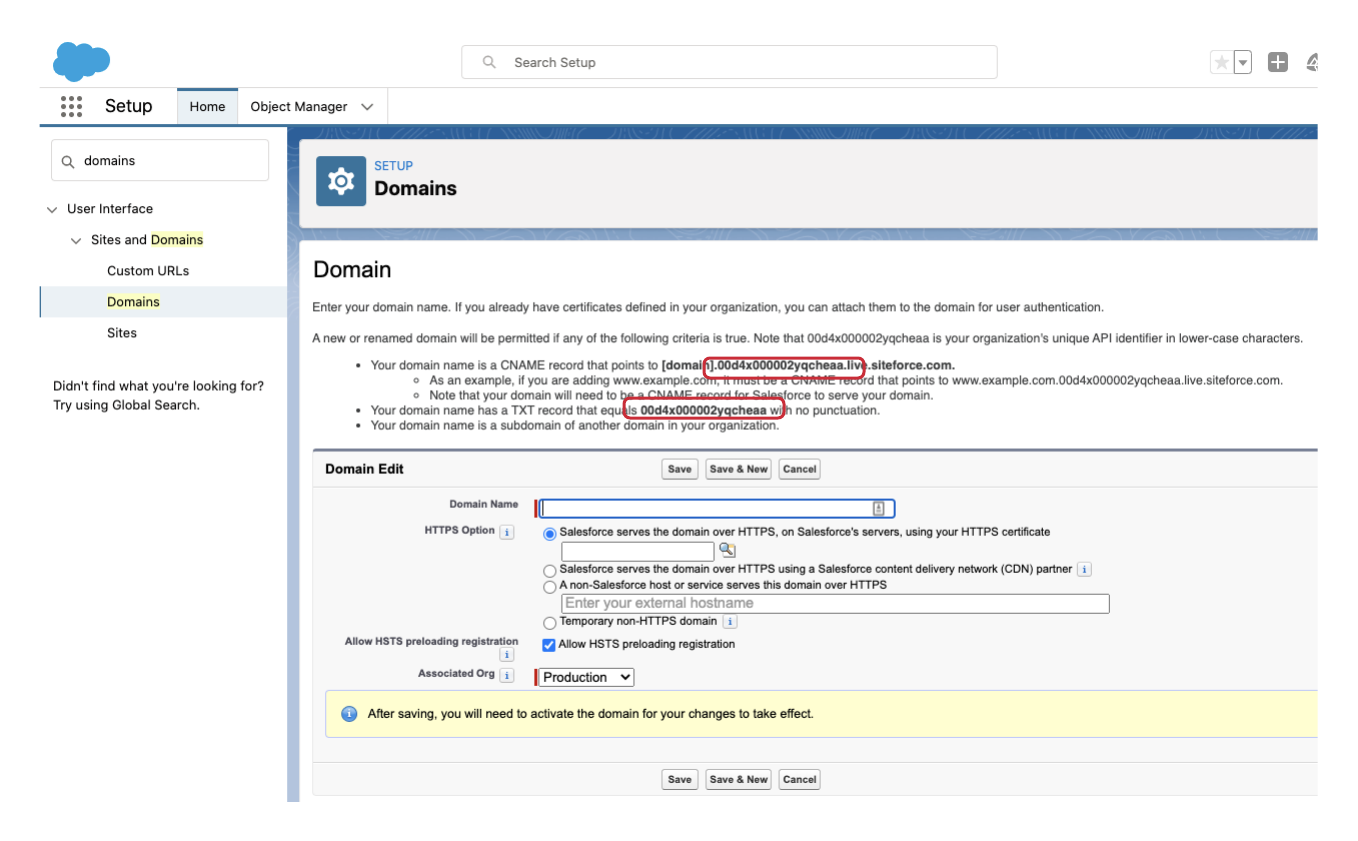
Task: Click the top Save & New button
Action: pyautogui.click(x=738, y=469)
